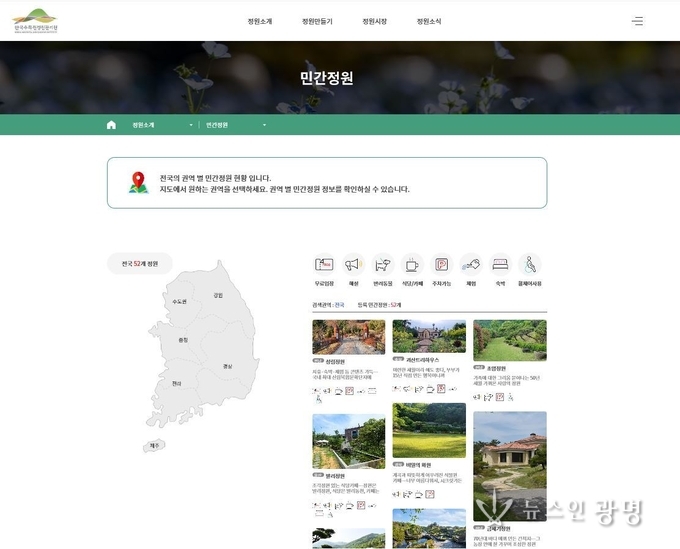Click parking icon in 초암정원 card
The width and height of the screenshot is (680, 549).
(x=500, y=397)
